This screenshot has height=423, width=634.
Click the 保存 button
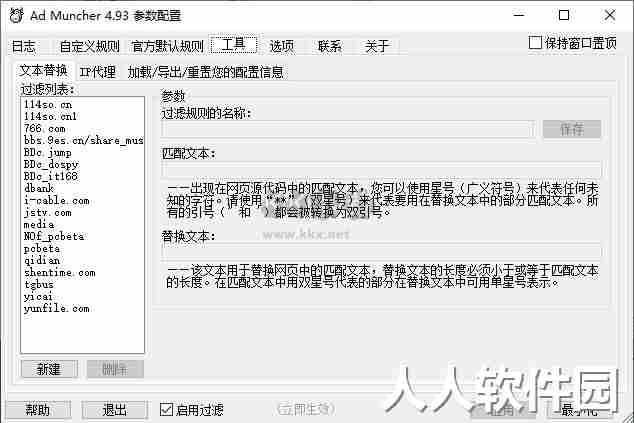[572, 129]
